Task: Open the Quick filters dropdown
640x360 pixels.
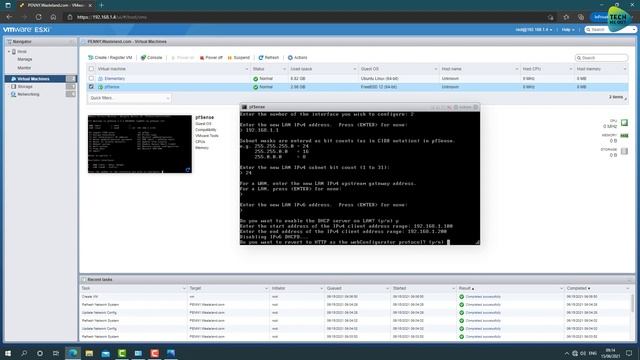Action: 129,98
